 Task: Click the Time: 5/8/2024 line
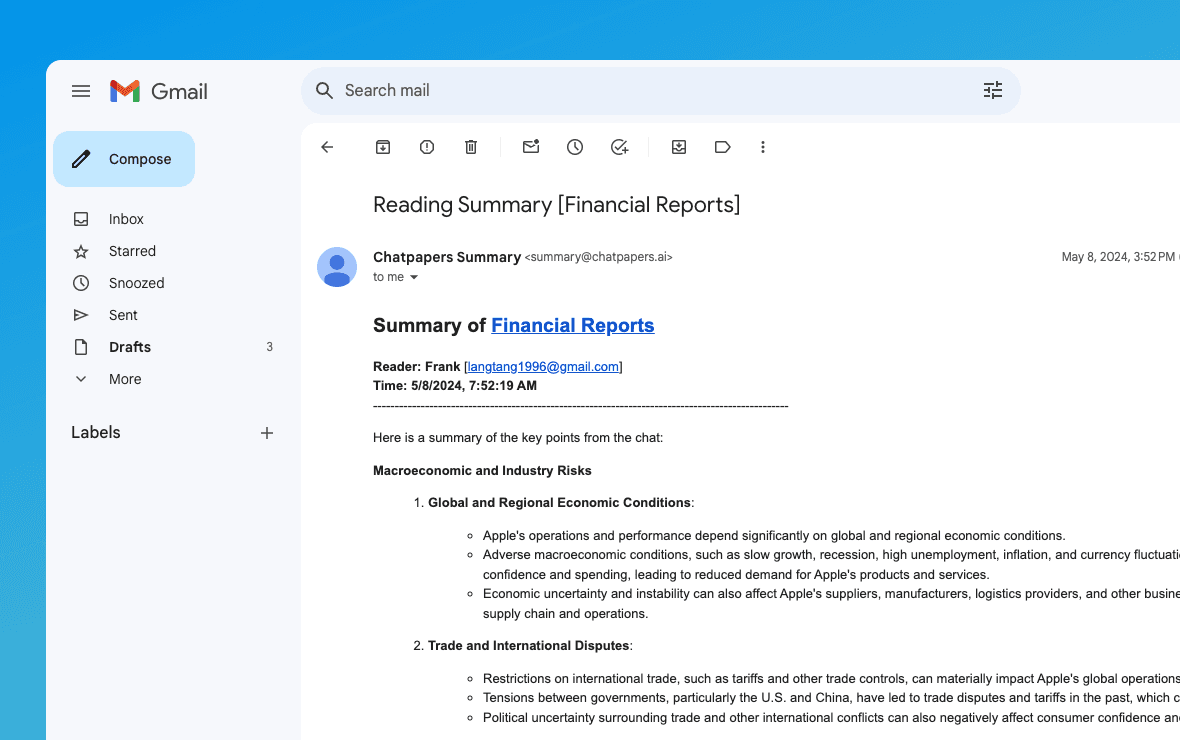pyautogui.click(x=455, y=385)
